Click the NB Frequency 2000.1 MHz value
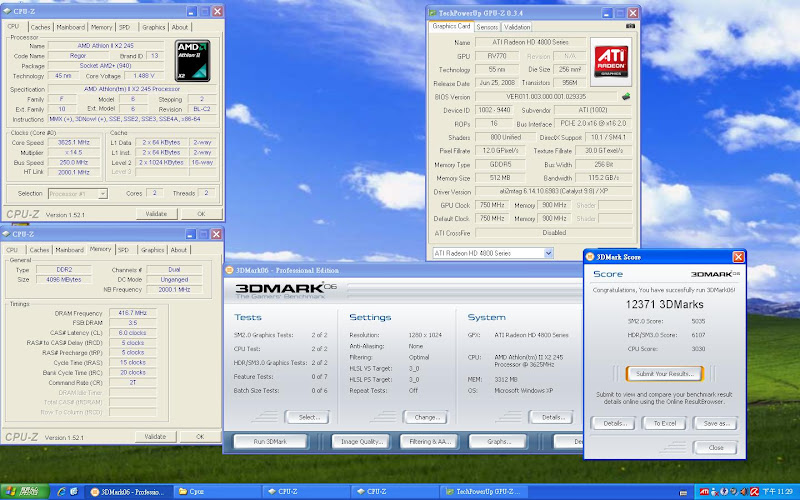The height and width of the screenshot is (500, 800). pos(174,289)
